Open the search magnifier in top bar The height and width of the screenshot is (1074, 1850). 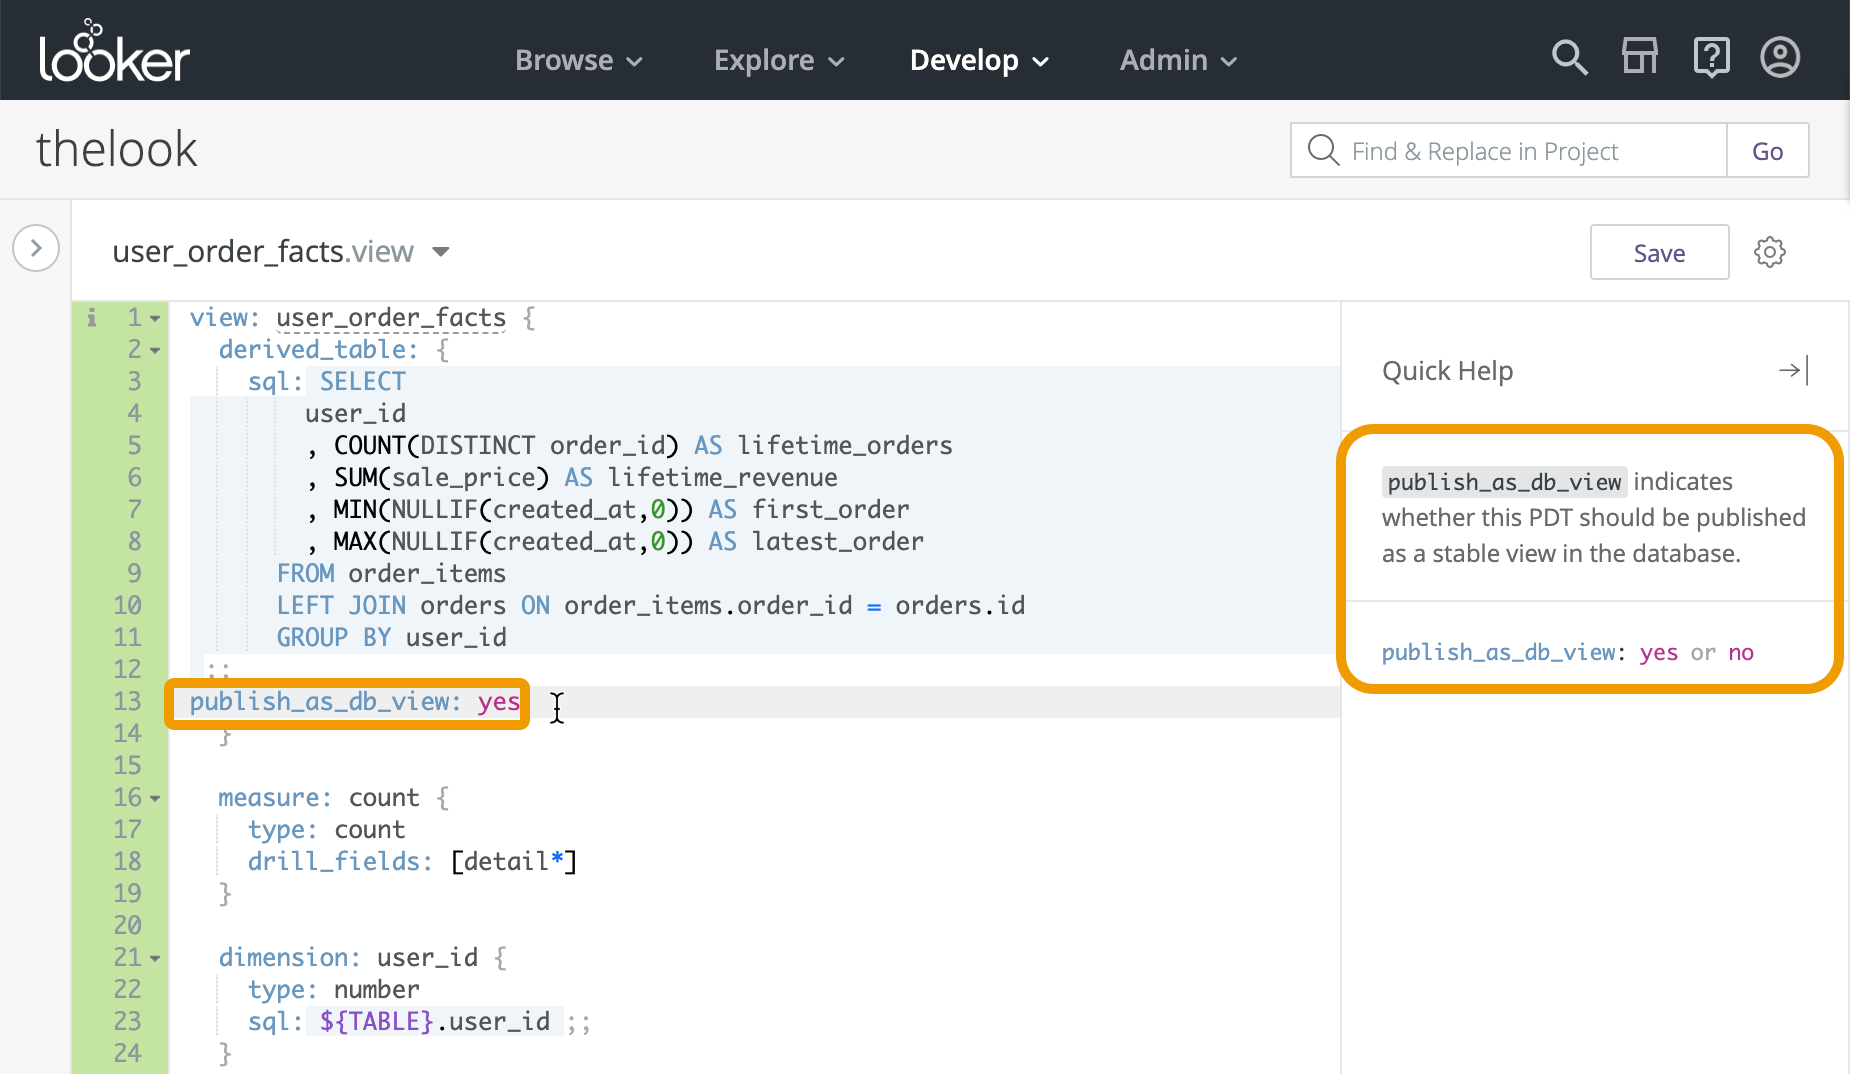1569,58
